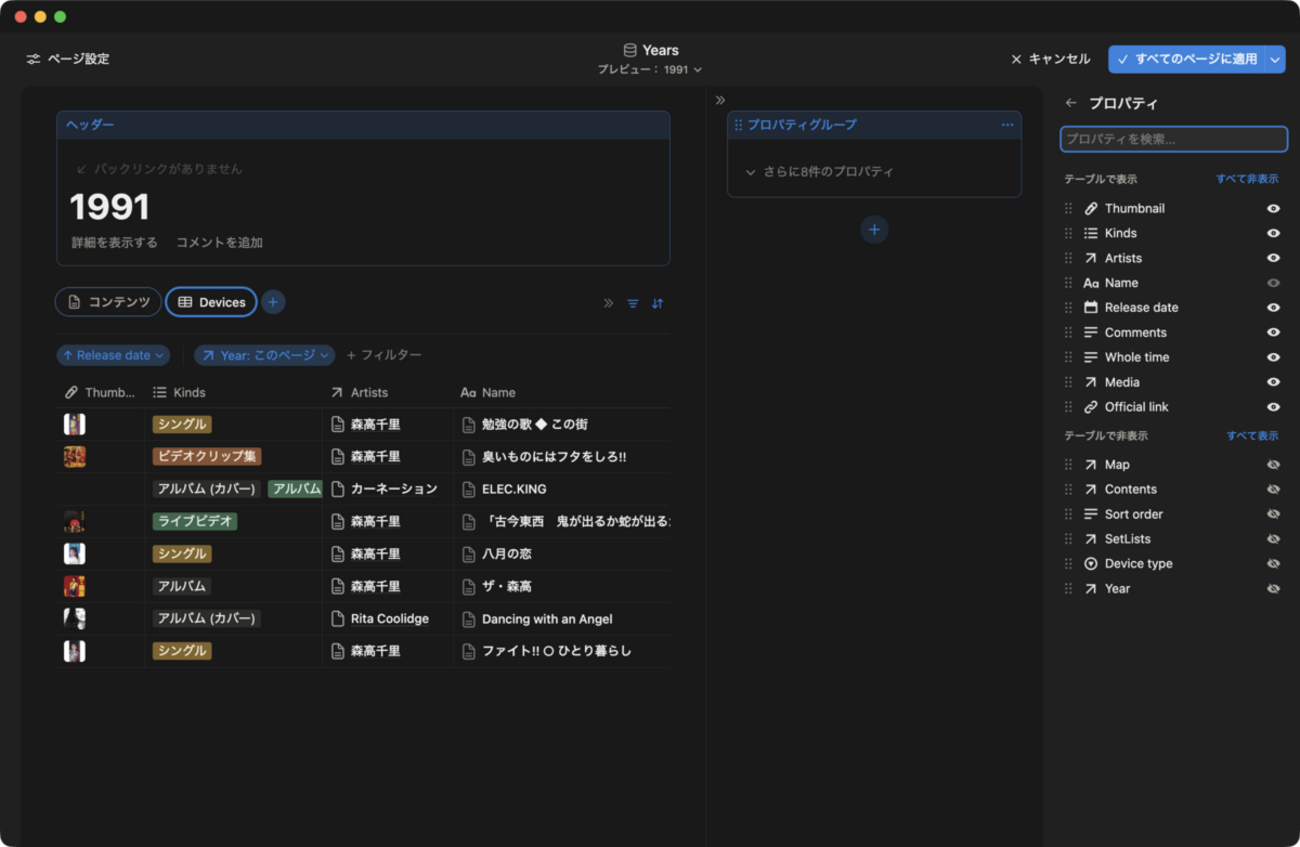Screen dimensions: 1300x847
Task: Hide the Kinds property using its eye icon
Action: pos(1273,233)
